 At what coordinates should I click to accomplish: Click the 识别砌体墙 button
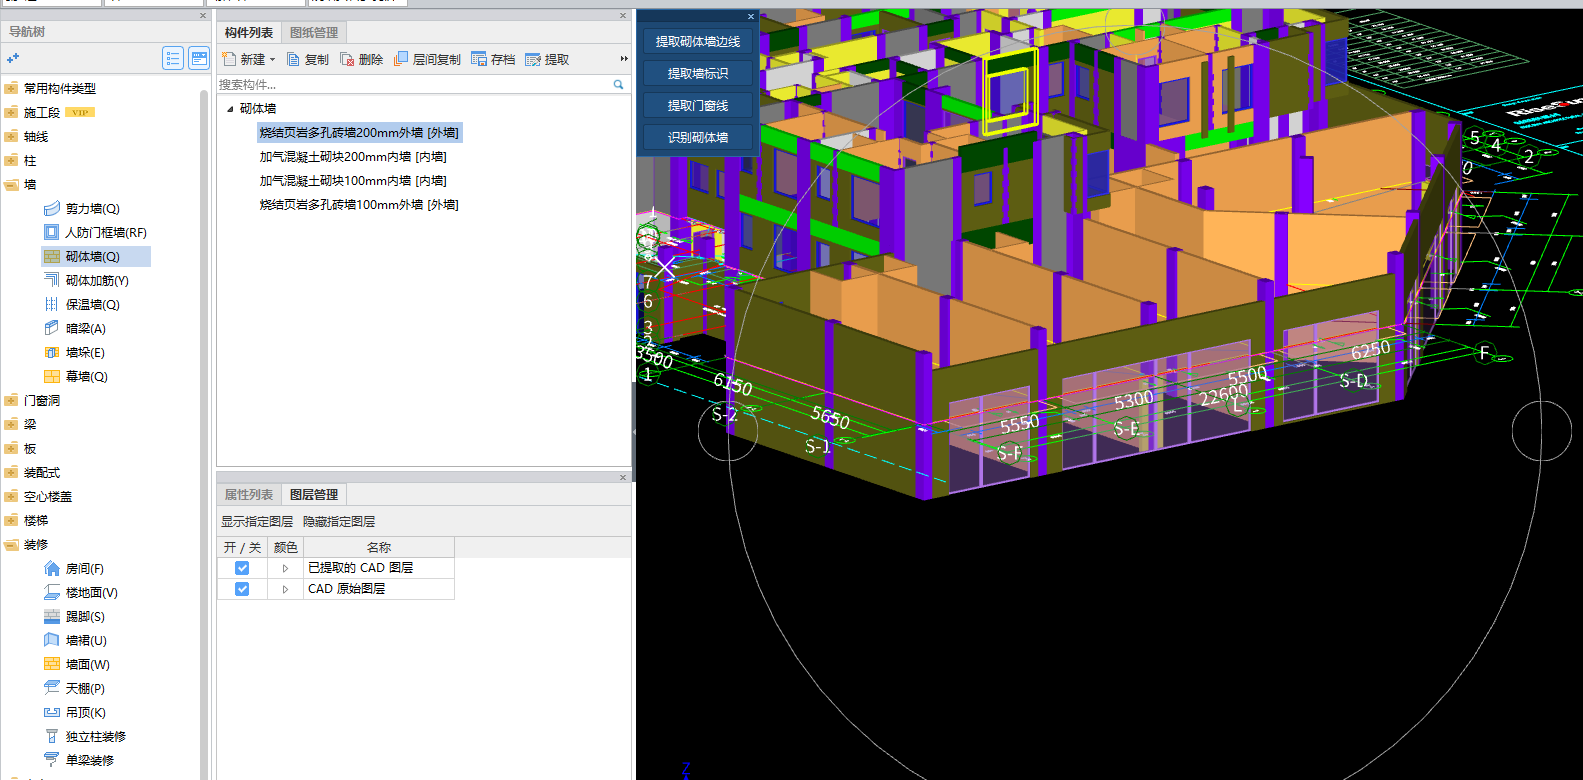click(698, 137)
